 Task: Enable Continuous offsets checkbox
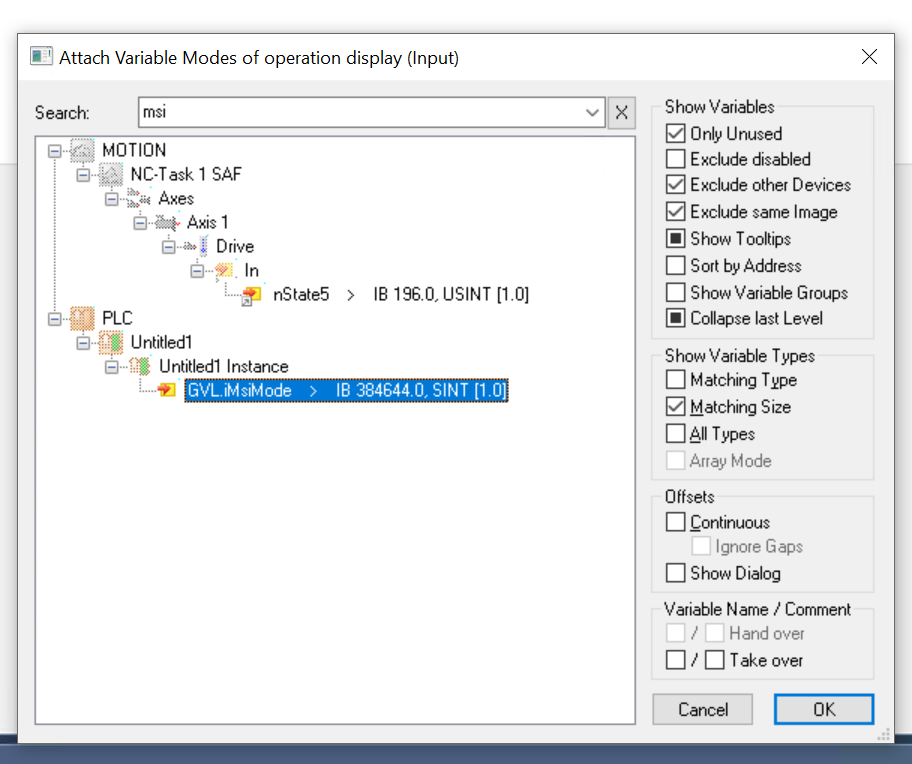click(675, 522)
